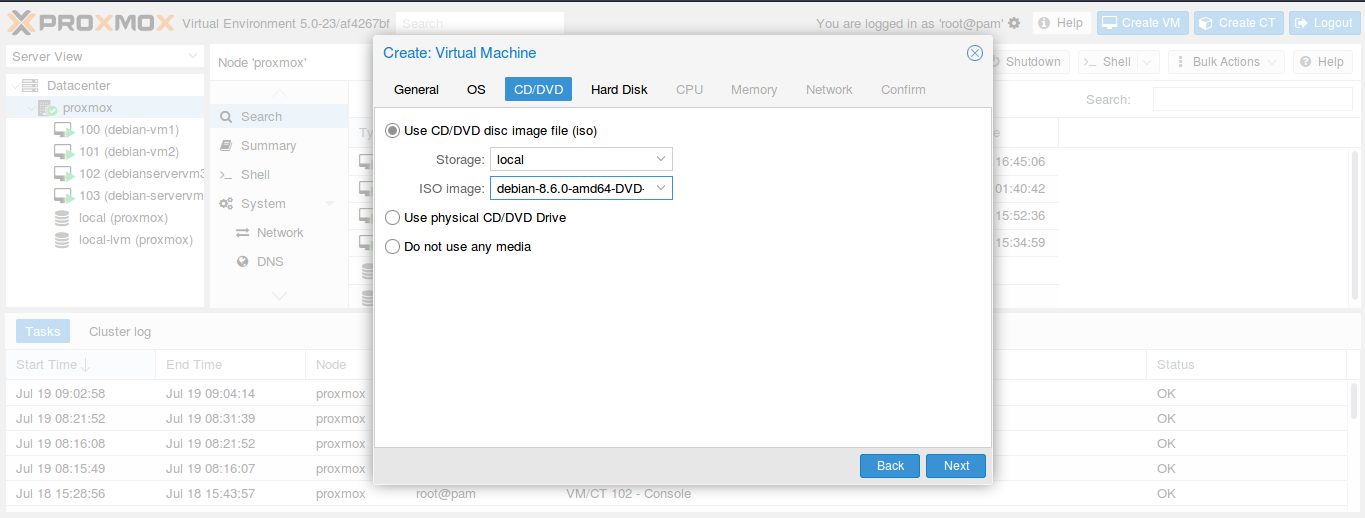The height and width of the screenshot is (518, 1365).
Task: Select task row starting Jul 18 15:28:56
Action: pos(676,494)
